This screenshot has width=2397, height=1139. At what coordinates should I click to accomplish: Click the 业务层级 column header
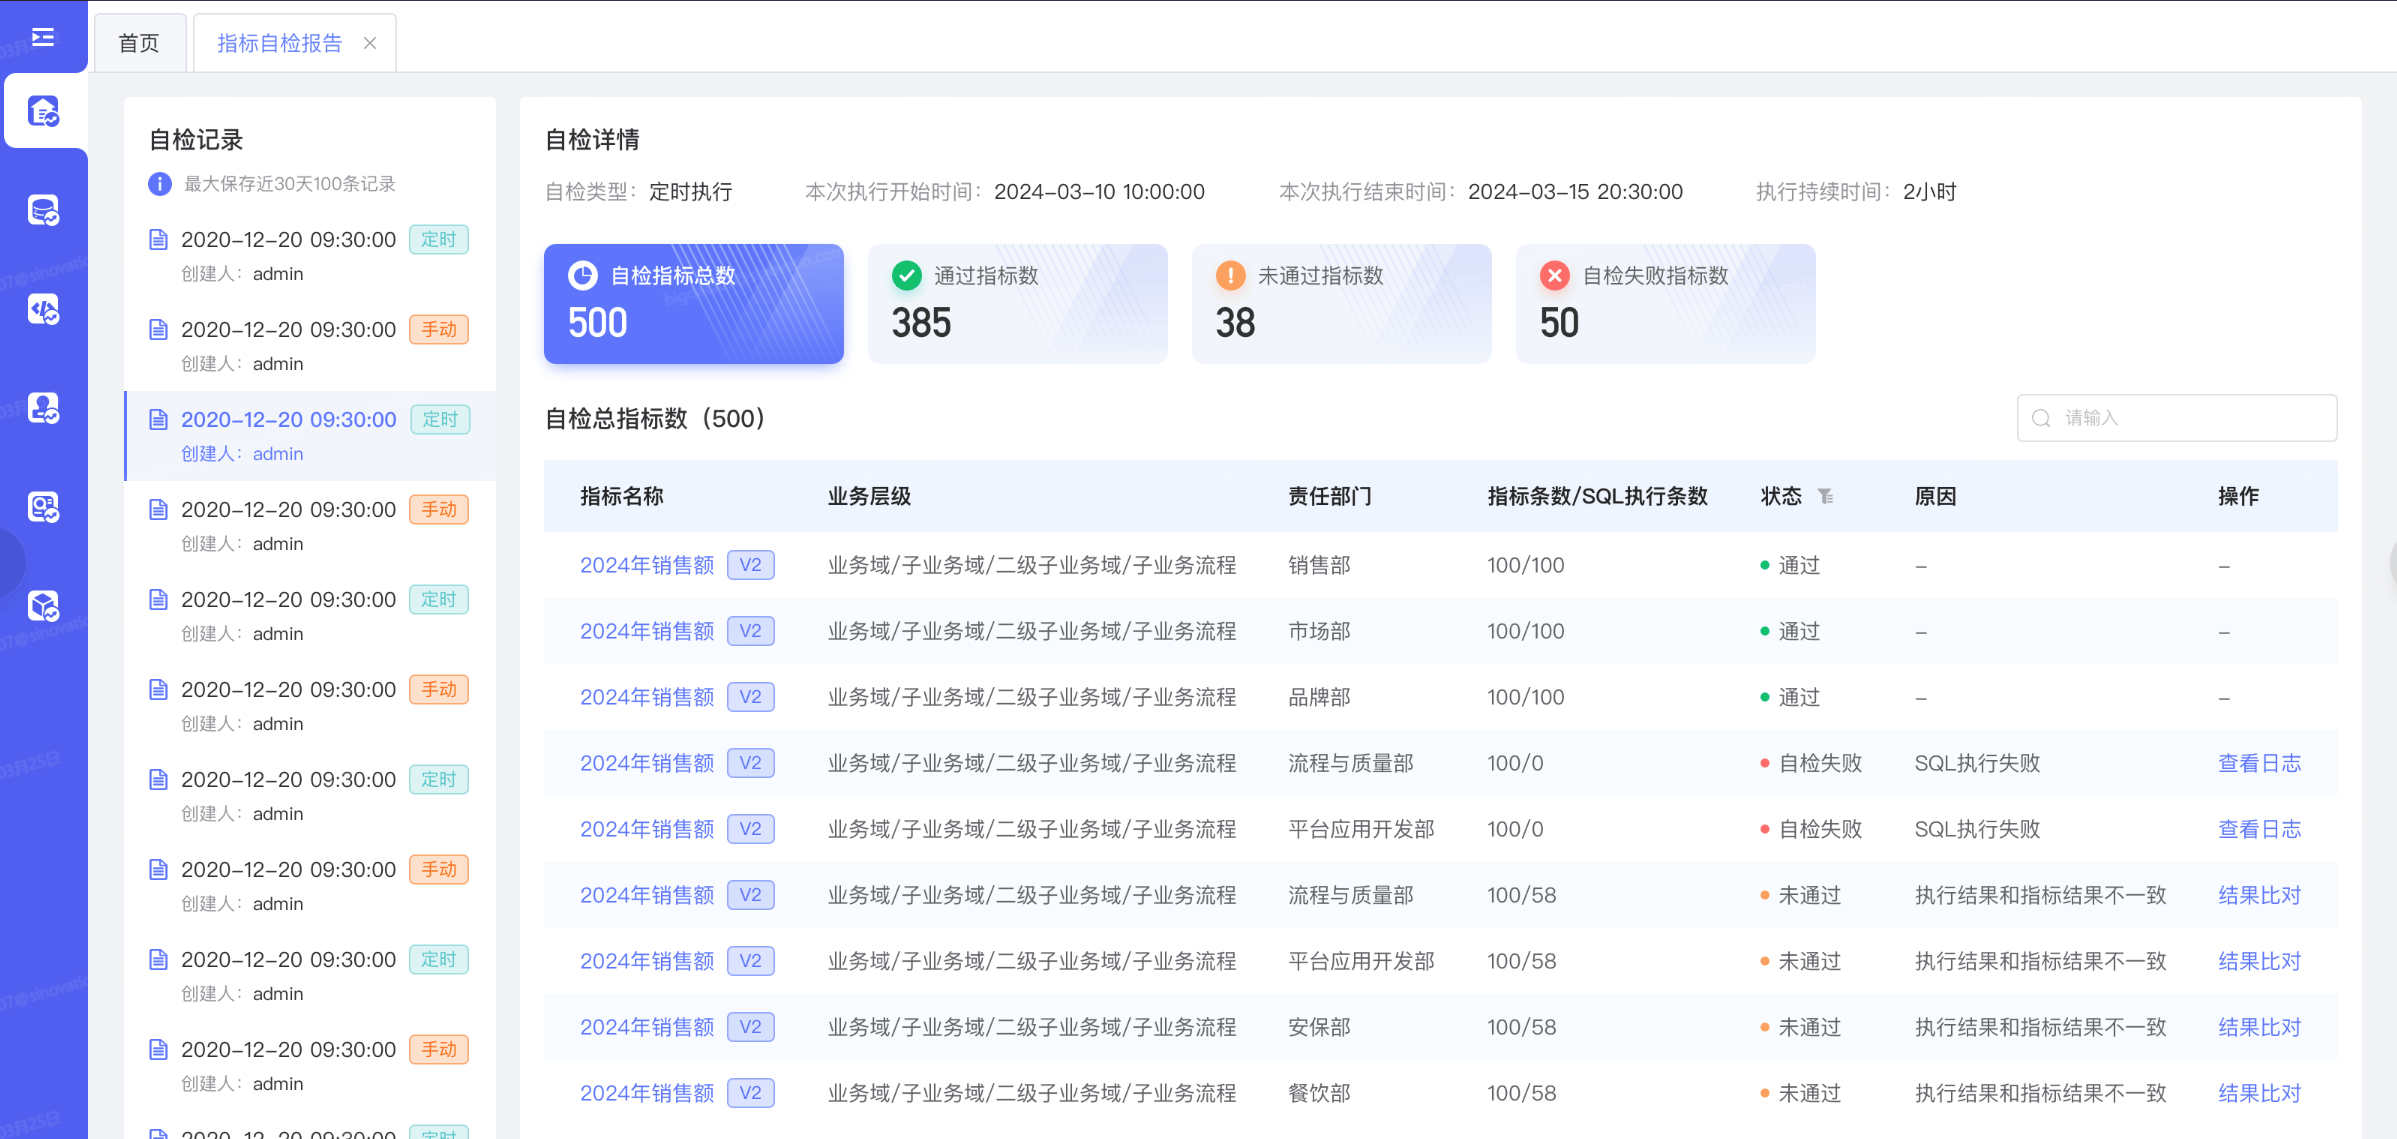click(x=869, y=496)
